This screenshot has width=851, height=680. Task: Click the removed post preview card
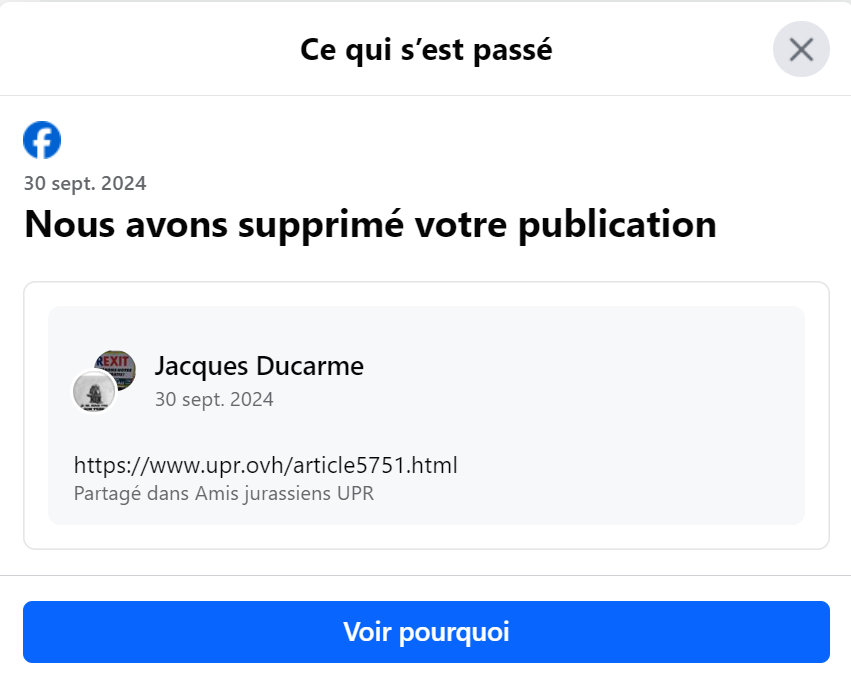coord(426,415)
